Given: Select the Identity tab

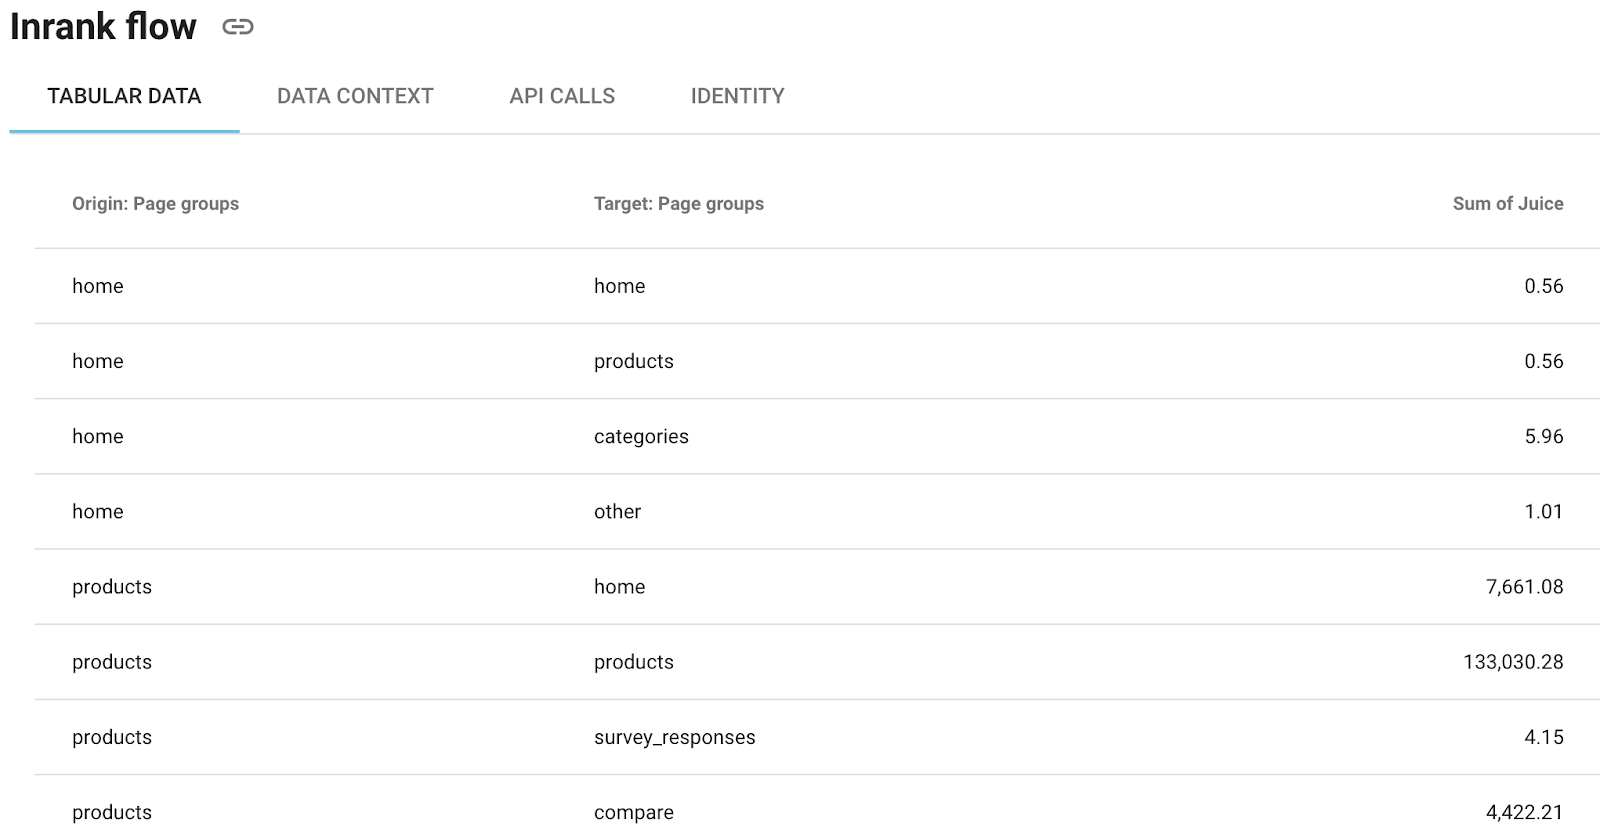Looking at the screenshot, I should [x=737, y=96].
